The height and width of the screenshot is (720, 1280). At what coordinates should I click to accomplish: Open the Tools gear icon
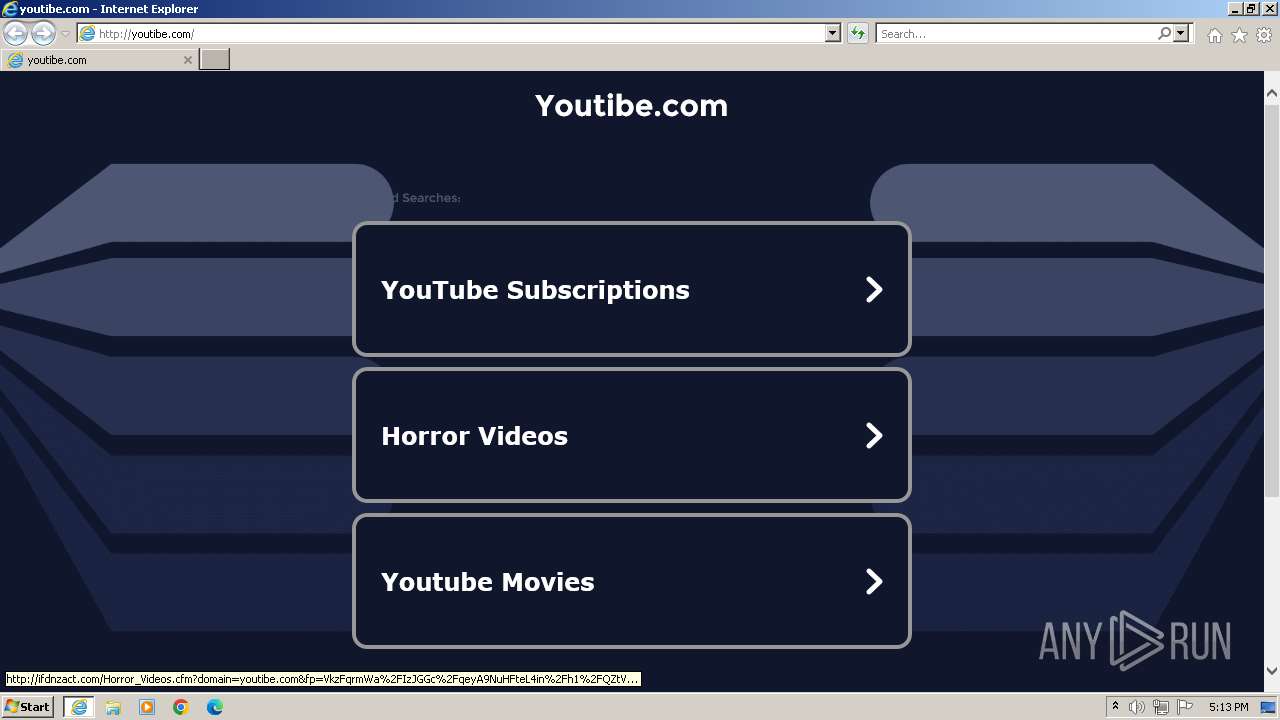pyautogui.click(x=1263, y=35)
